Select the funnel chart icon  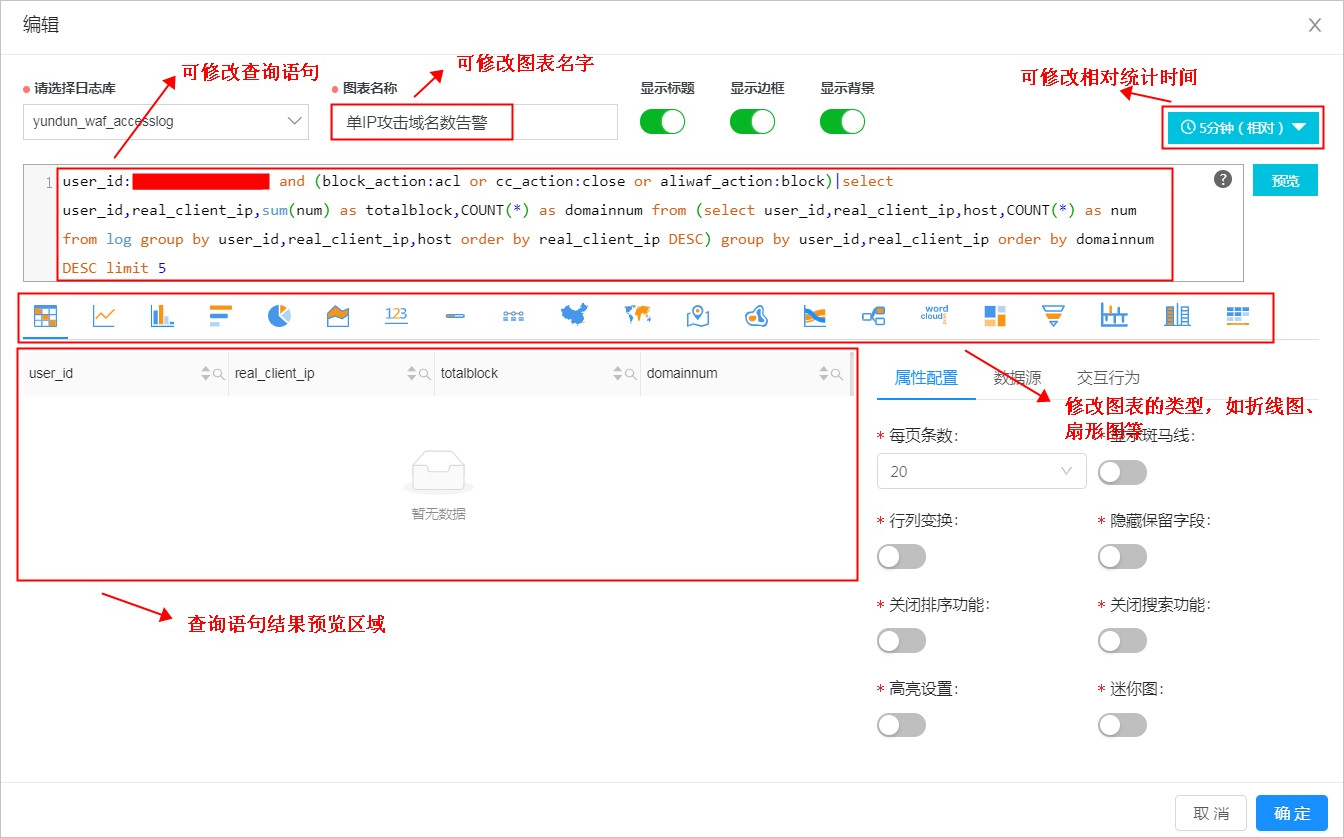point(1053,316)
